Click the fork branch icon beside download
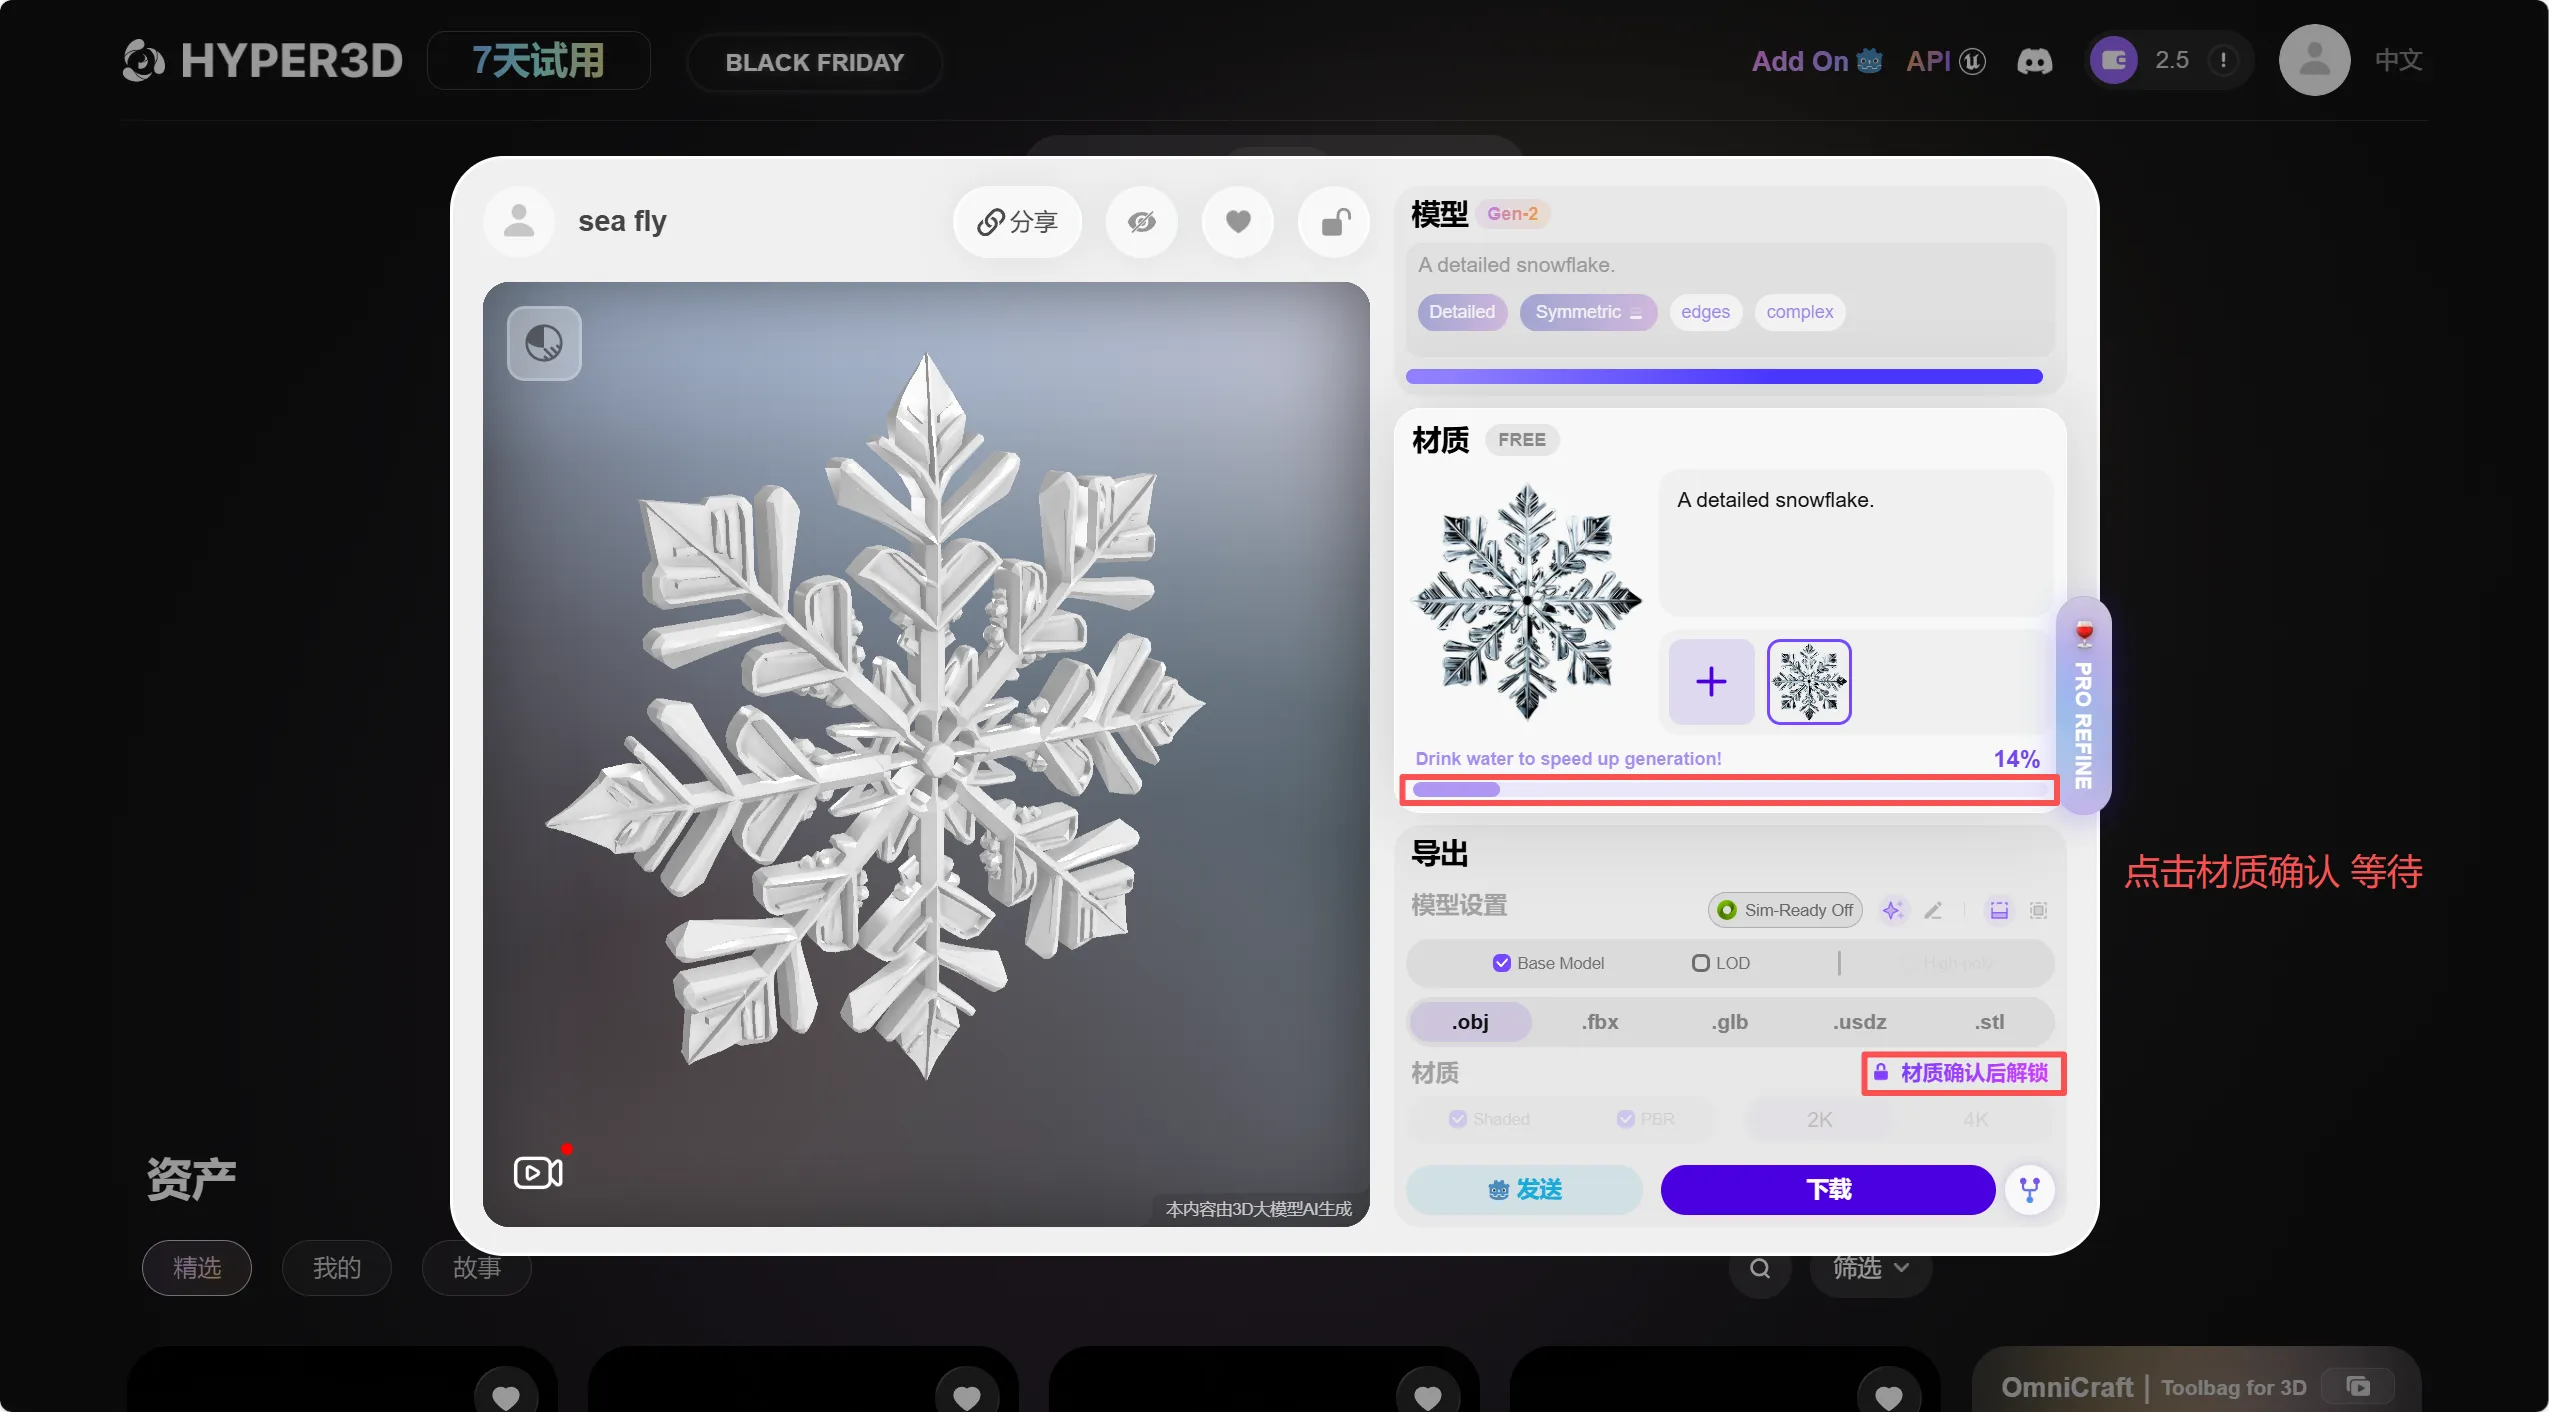The width and height of the screenshot is (2549, 1412). (2029, 1190)
